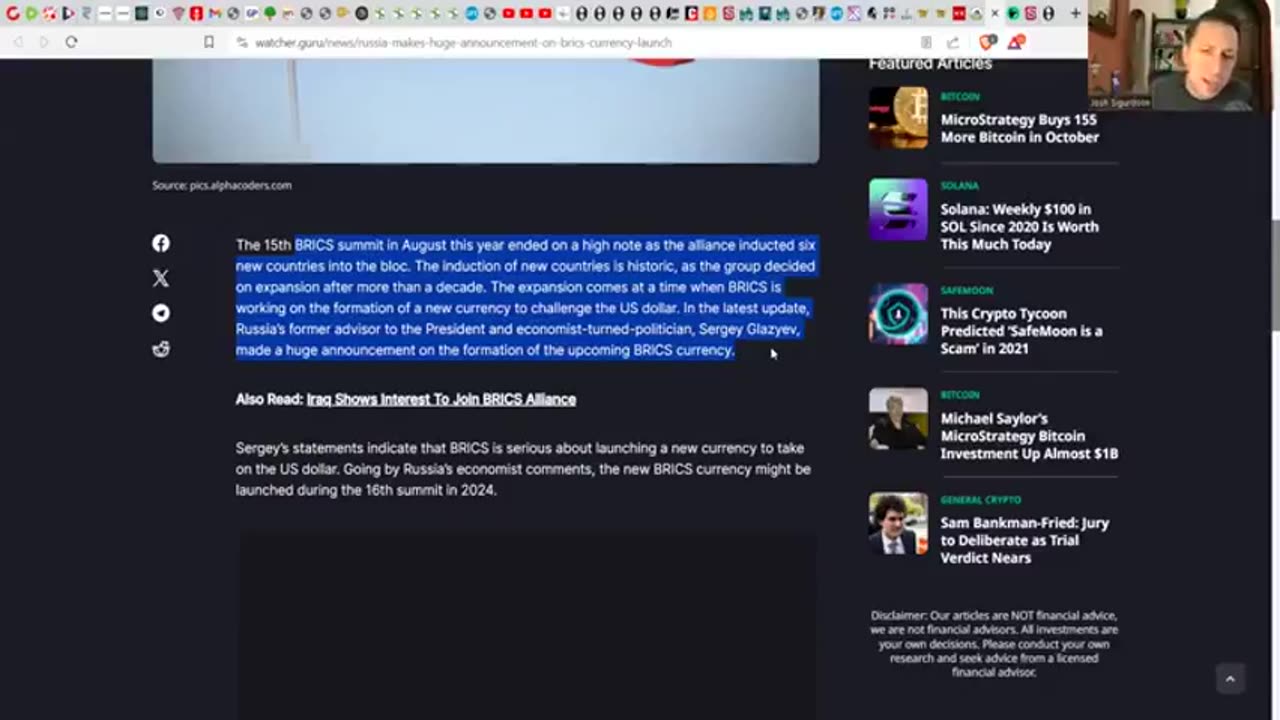1280x720 pixels.
Task: Click paragraph starting Sergey's statements indicate
Action: (x=523, y=469)
